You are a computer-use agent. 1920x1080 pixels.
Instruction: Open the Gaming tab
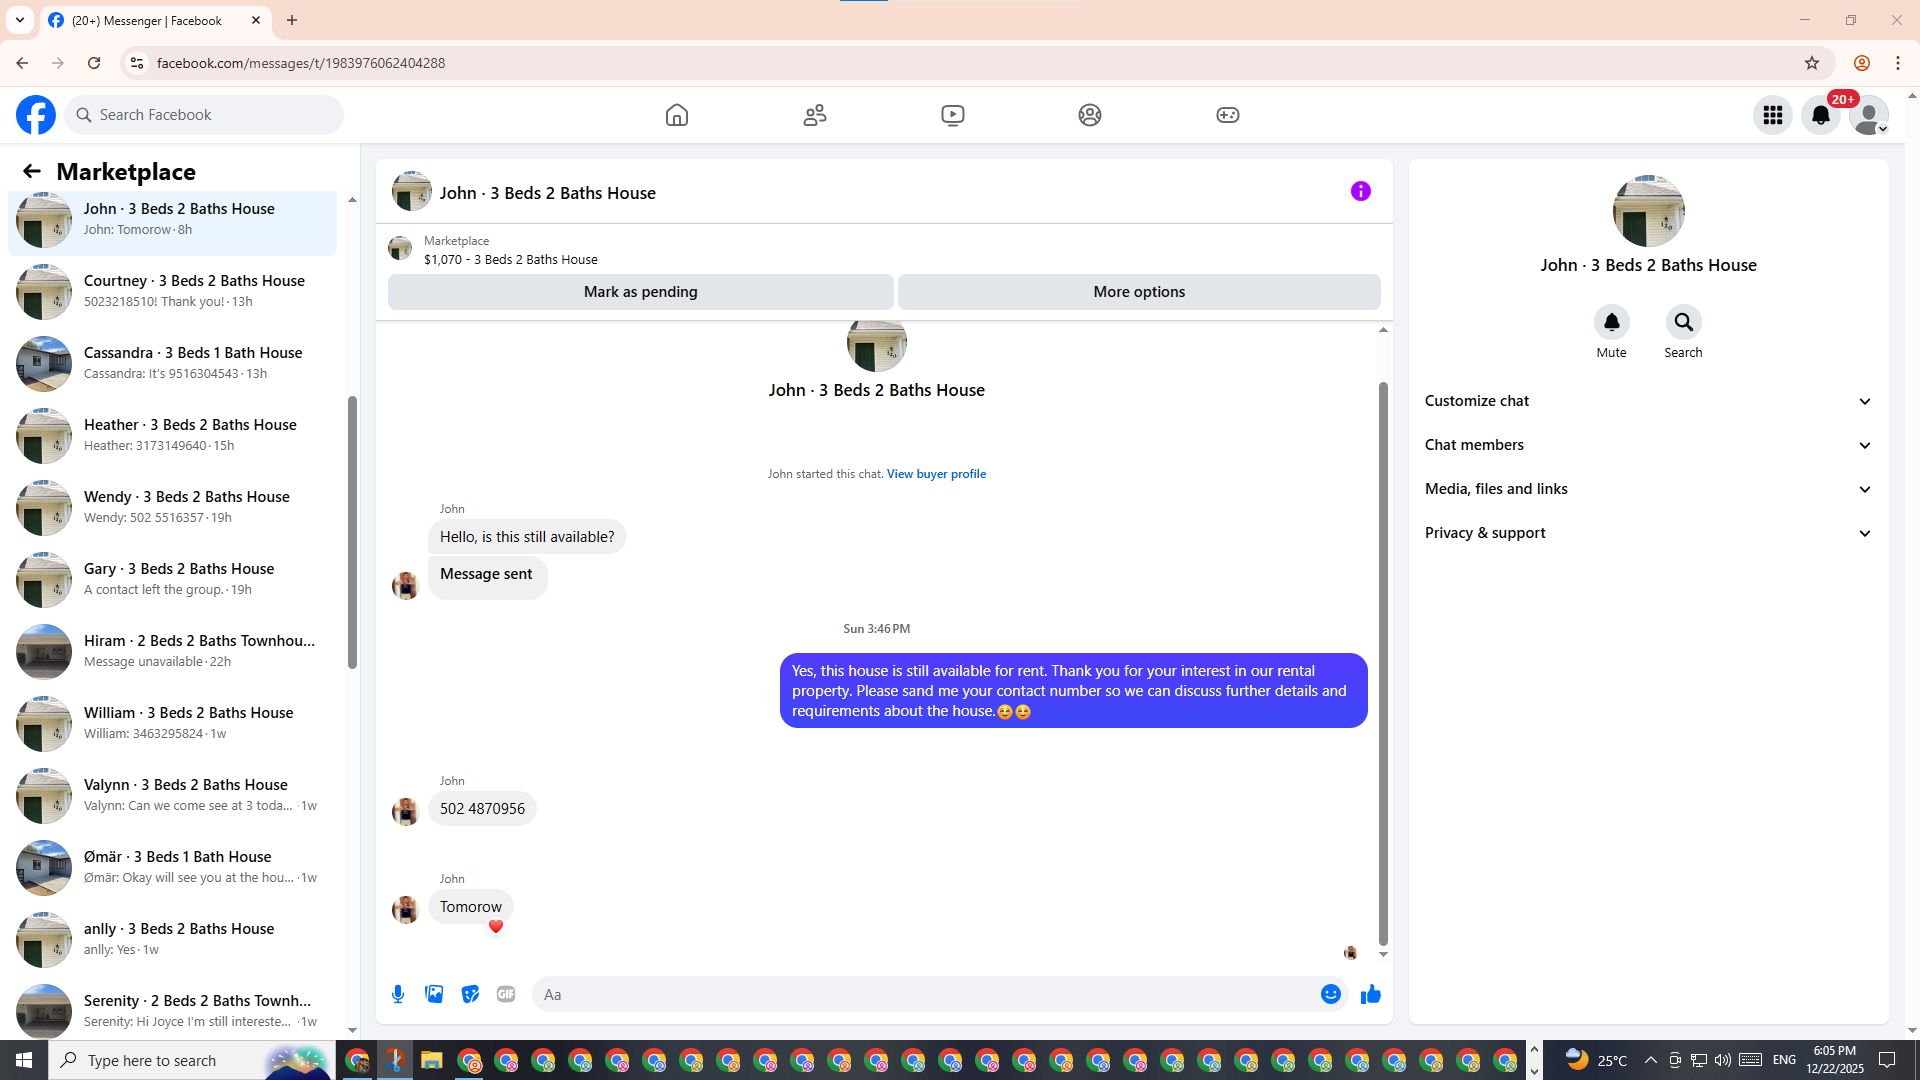[x=1227, y=115]
